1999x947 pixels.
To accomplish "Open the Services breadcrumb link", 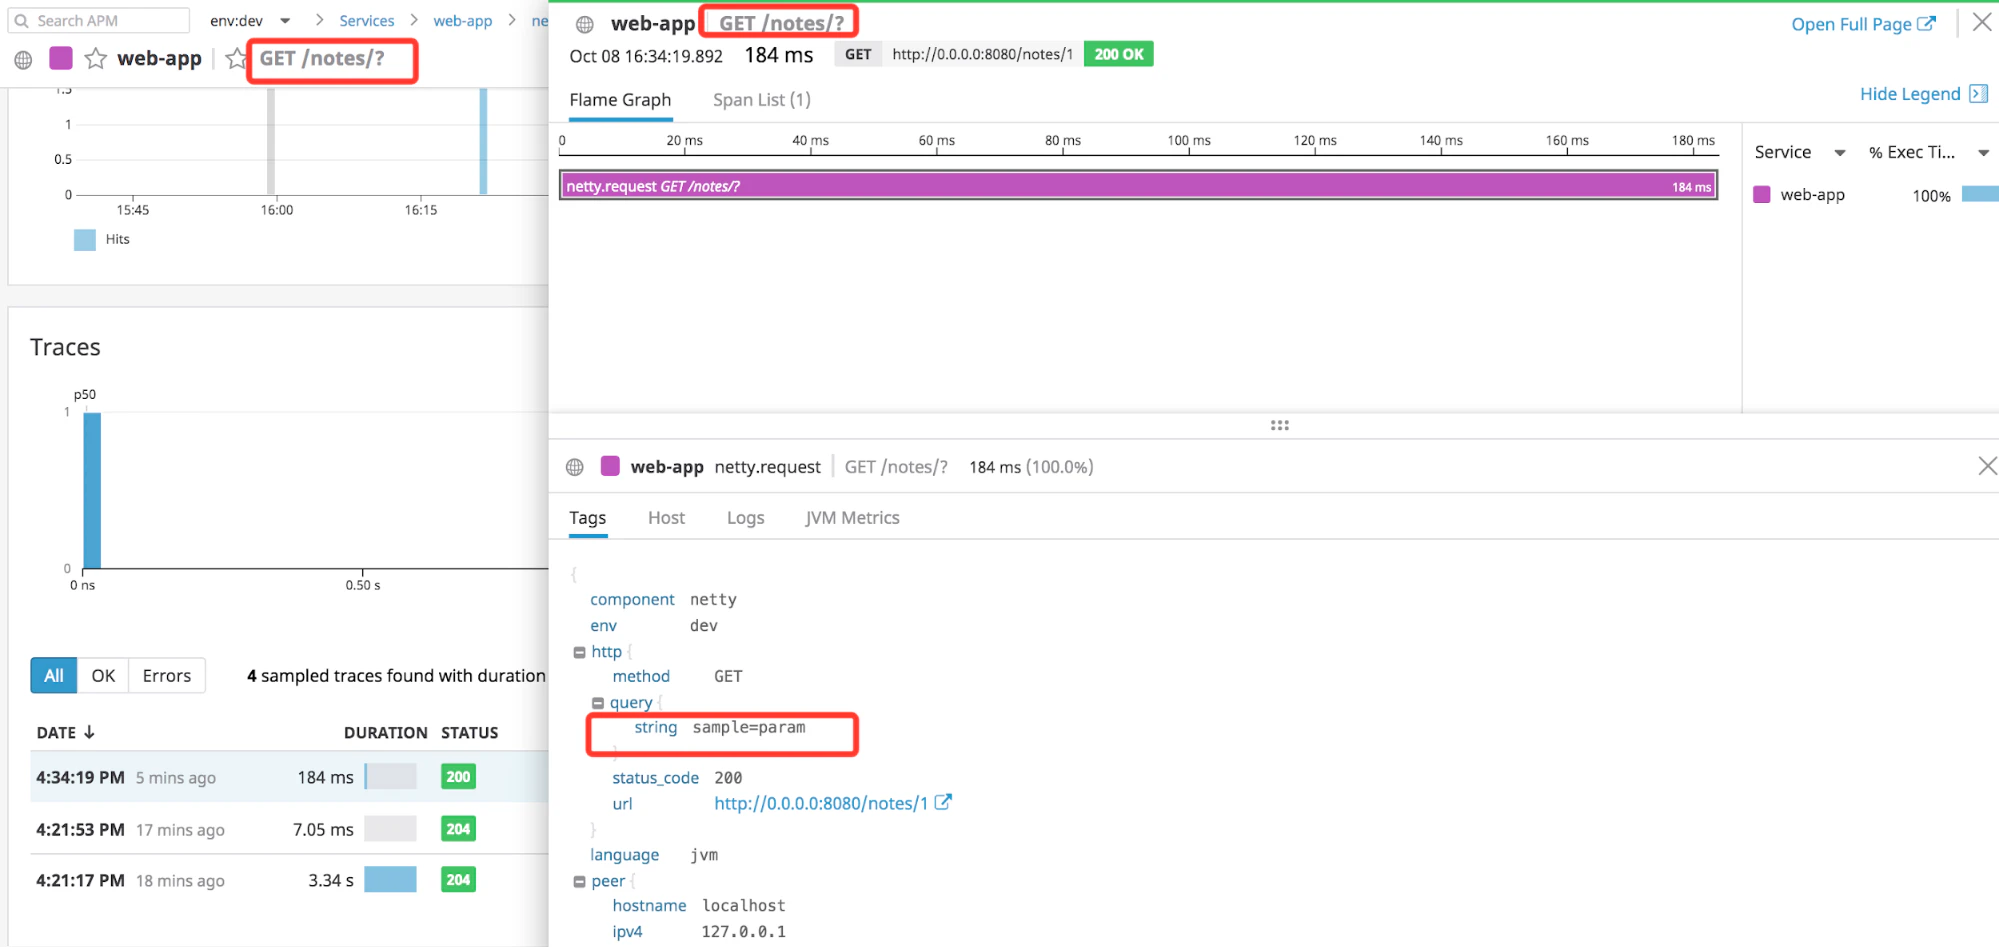I will tap(367, 20).
